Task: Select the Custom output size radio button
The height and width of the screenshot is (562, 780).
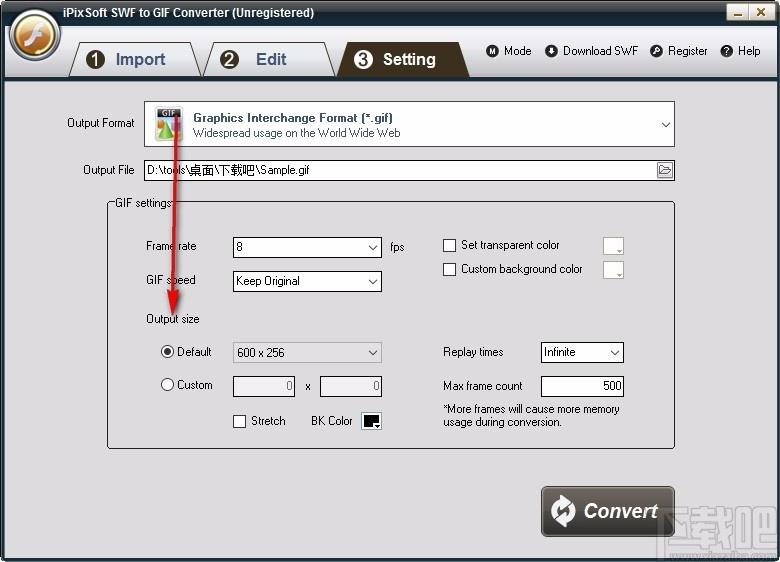Action: [167, 384]
